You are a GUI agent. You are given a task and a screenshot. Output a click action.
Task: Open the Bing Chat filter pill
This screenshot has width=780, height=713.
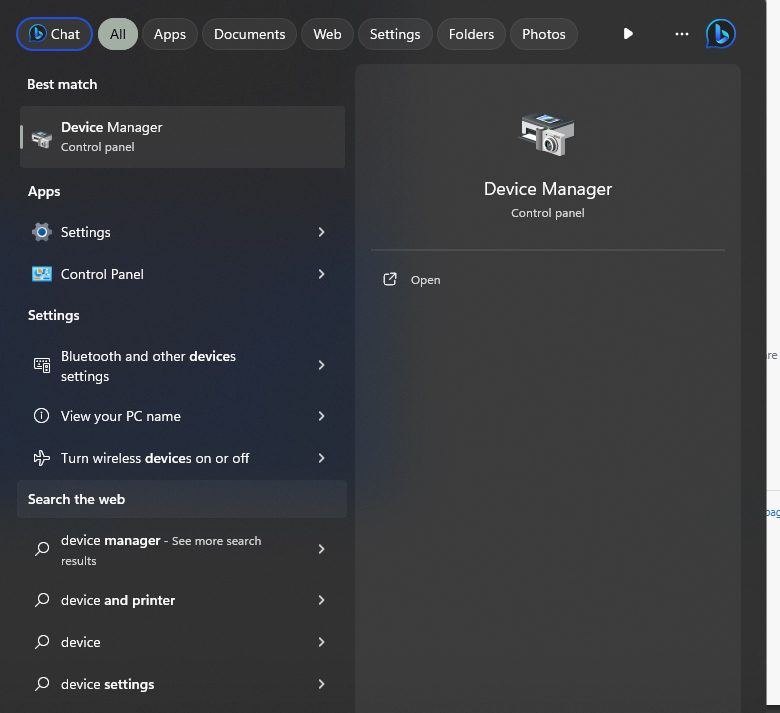[54, 34]
